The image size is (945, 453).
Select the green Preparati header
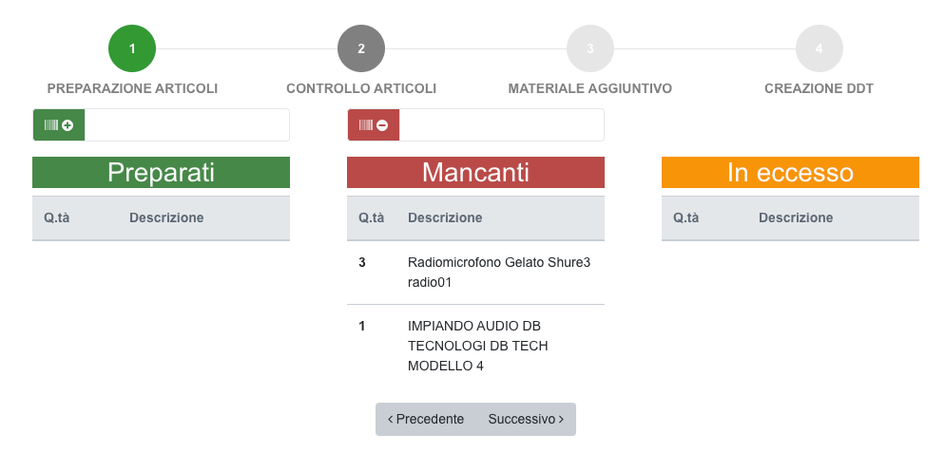coord(161,172)
